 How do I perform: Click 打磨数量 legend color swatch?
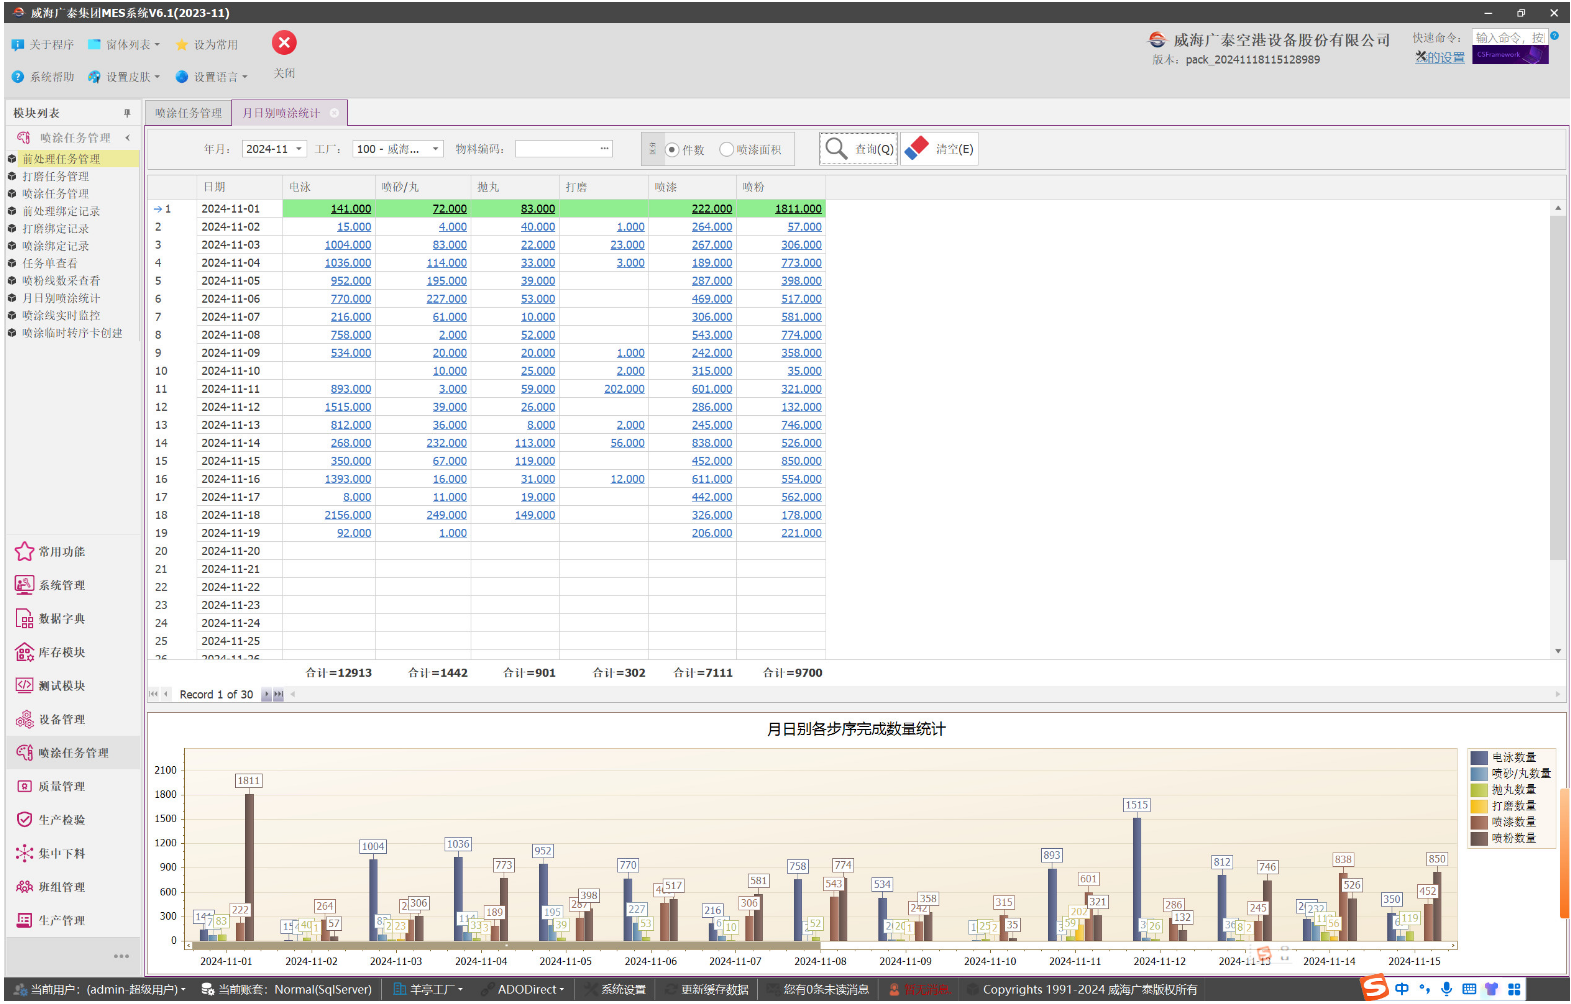[1479, 806]
